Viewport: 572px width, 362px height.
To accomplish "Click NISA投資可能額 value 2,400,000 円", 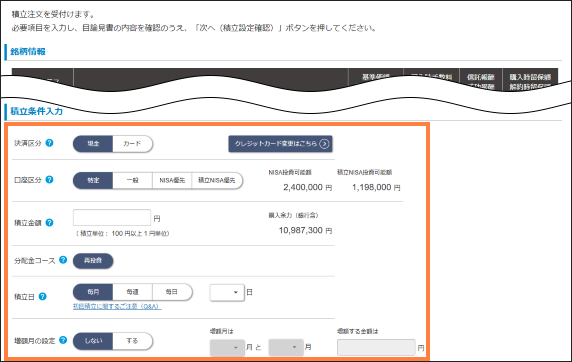I will click(x=308, y=187).
